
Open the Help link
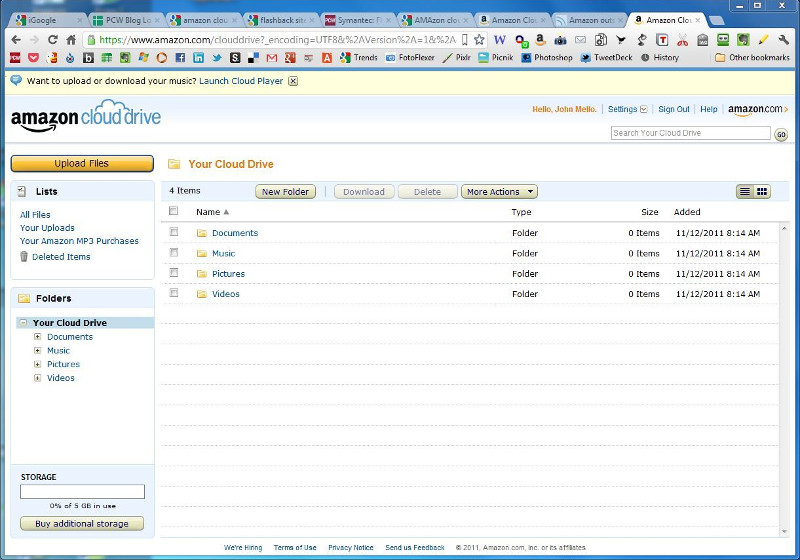point(708,109)
